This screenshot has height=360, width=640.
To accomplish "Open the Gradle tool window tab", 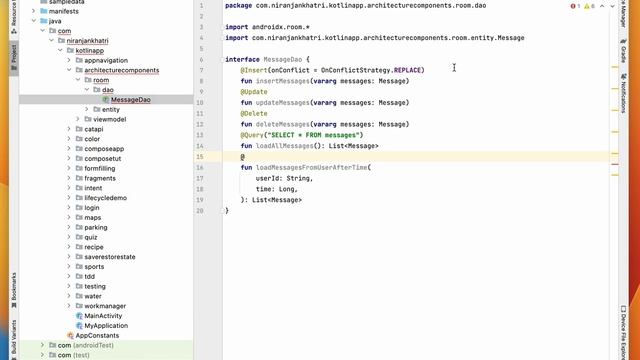I will click(x=623, y=51).
